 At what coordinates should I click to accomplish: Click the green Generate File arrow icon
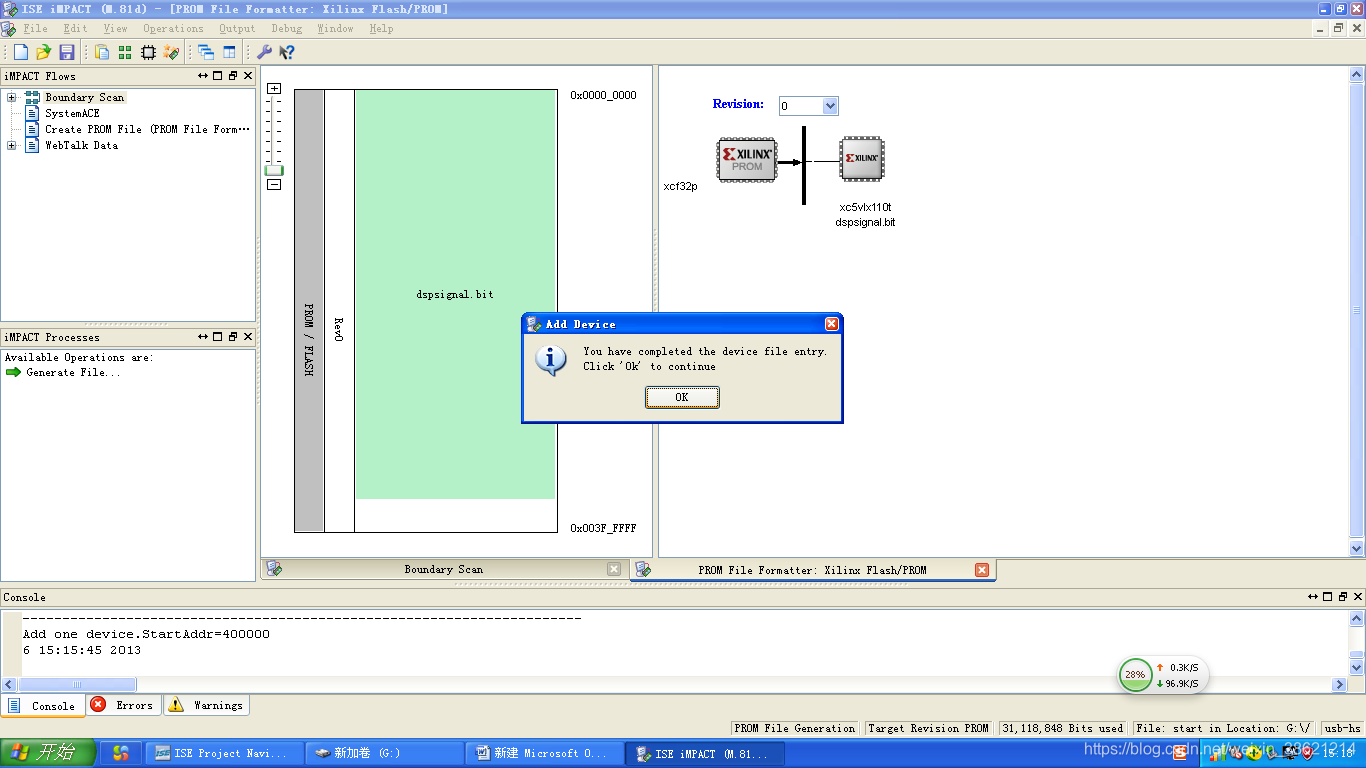tap(13, 372)
